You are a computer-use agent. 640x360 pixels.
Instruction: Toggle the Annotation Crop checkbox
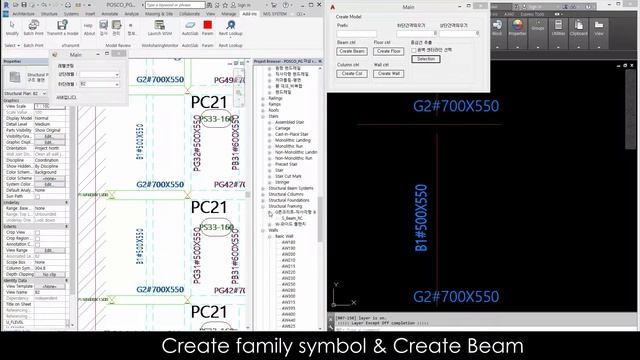point(38,244)
